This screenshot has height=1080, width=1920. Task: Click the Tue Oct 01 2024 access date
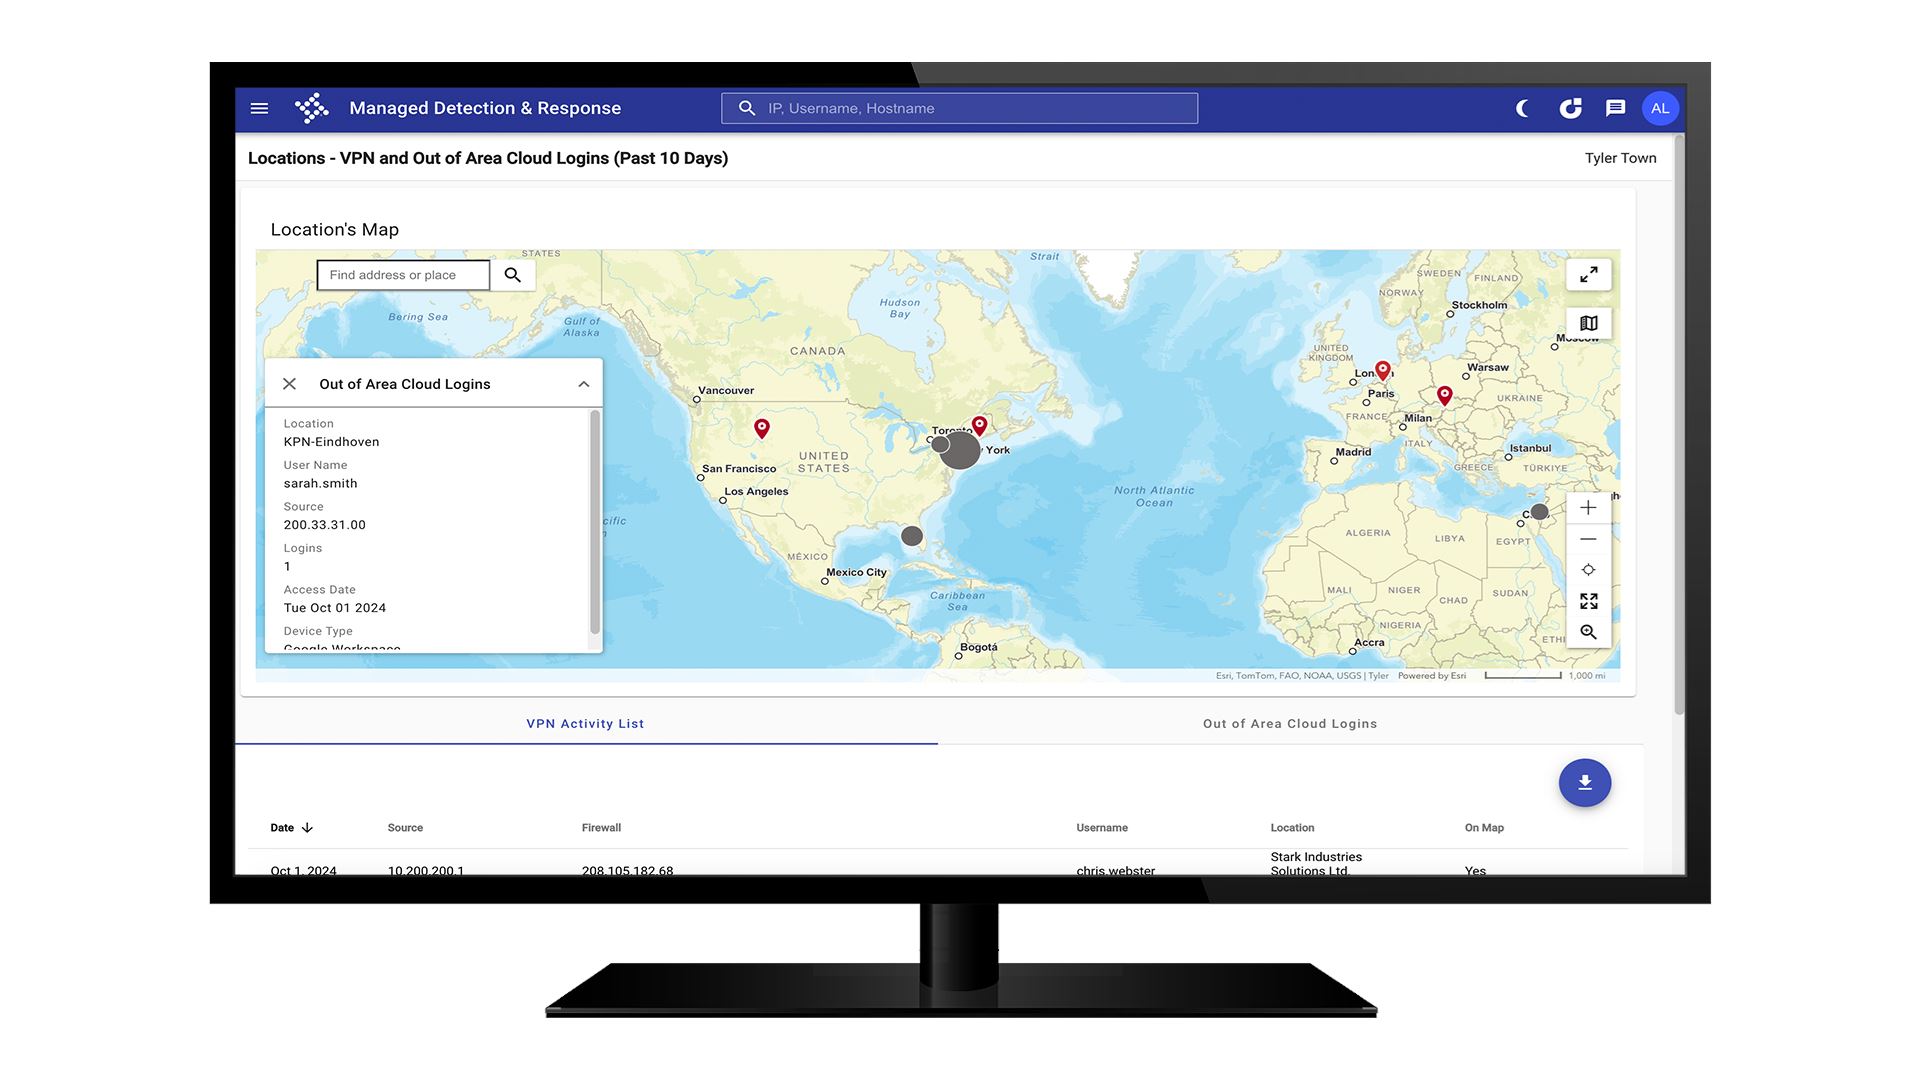tap(334, 608)
